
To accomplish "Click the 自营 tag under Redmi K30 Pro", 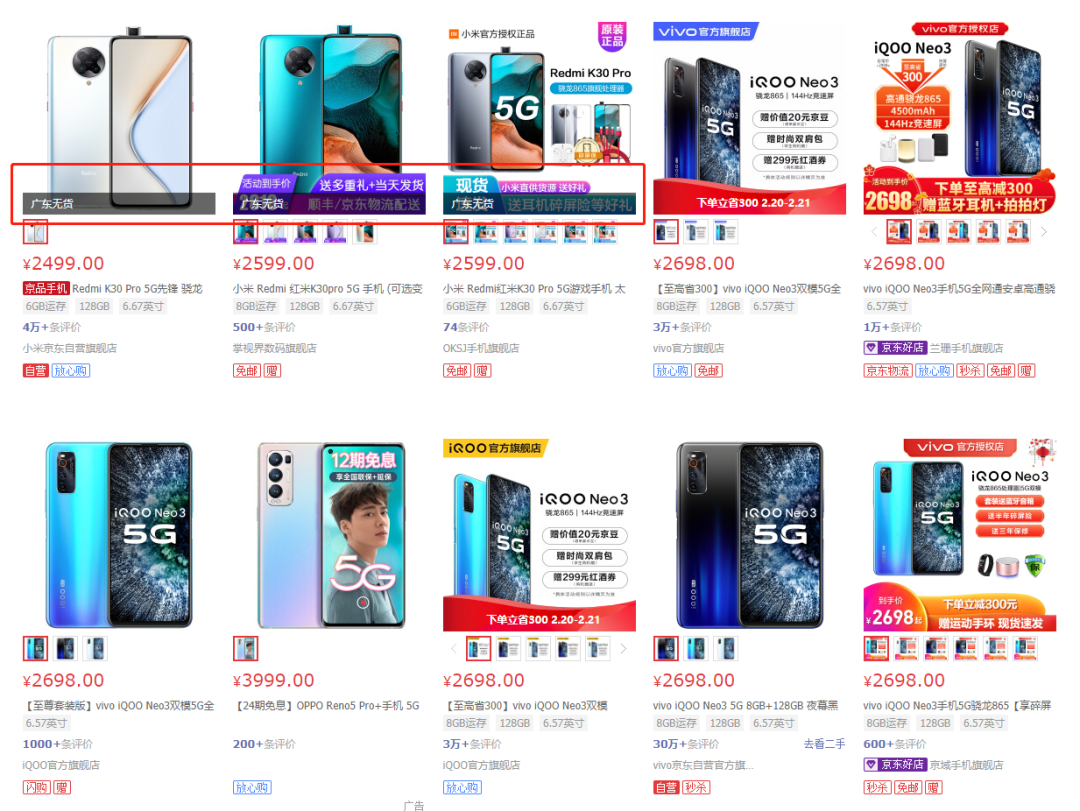I will 35,371.
